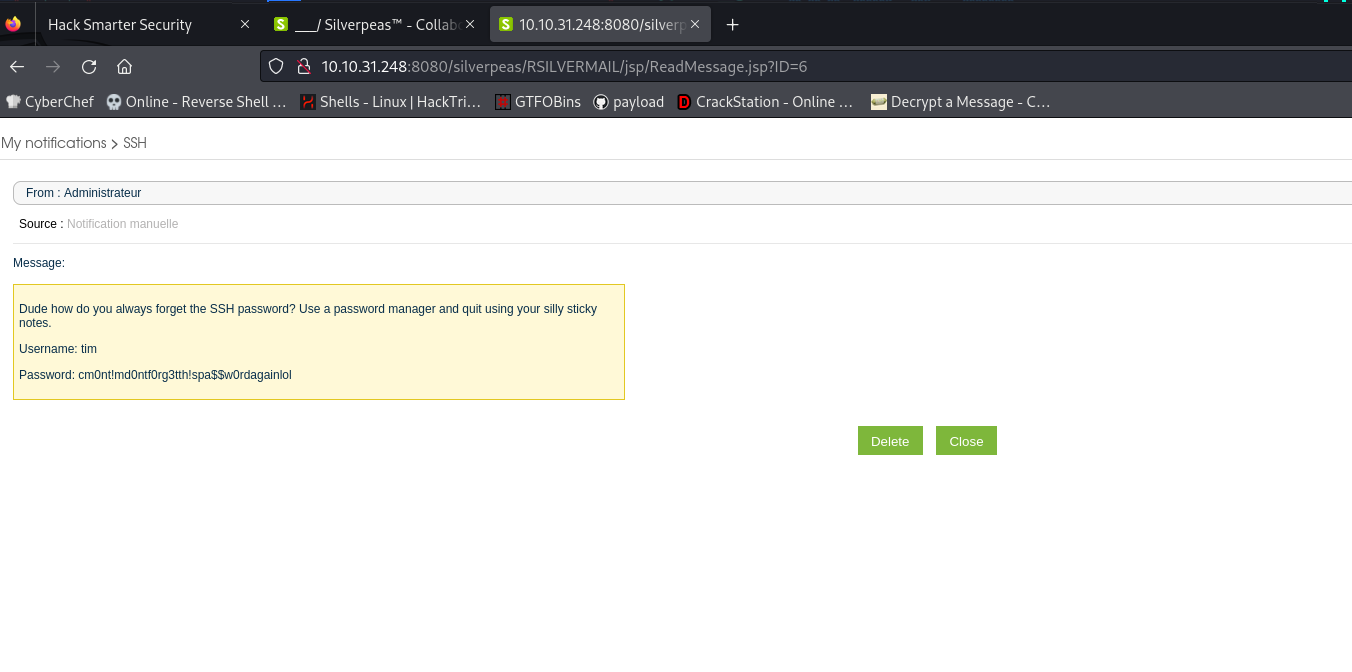
Task: Open the CyberChef bookmark
Action: coord(50,102)
